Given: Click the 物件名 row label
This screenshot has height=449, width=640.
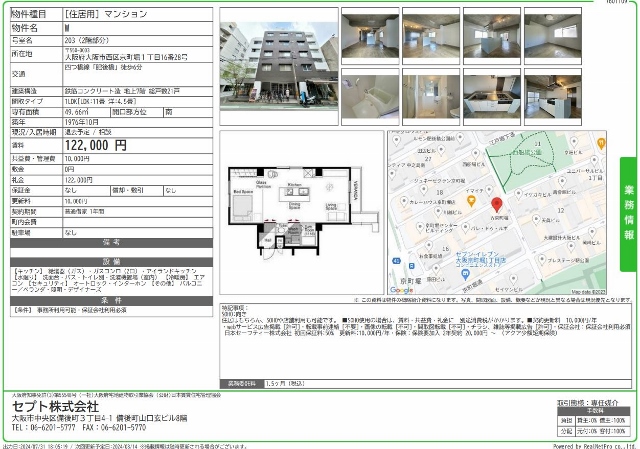Looking at the screenshot, I should point(24,28).
